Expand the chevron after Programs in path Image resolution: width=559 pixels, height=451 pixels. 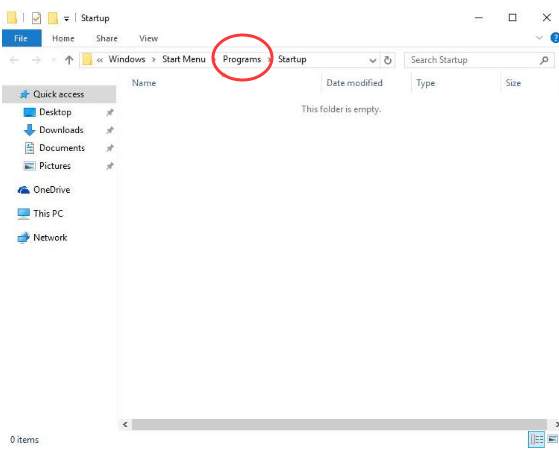tap(270, 60)
